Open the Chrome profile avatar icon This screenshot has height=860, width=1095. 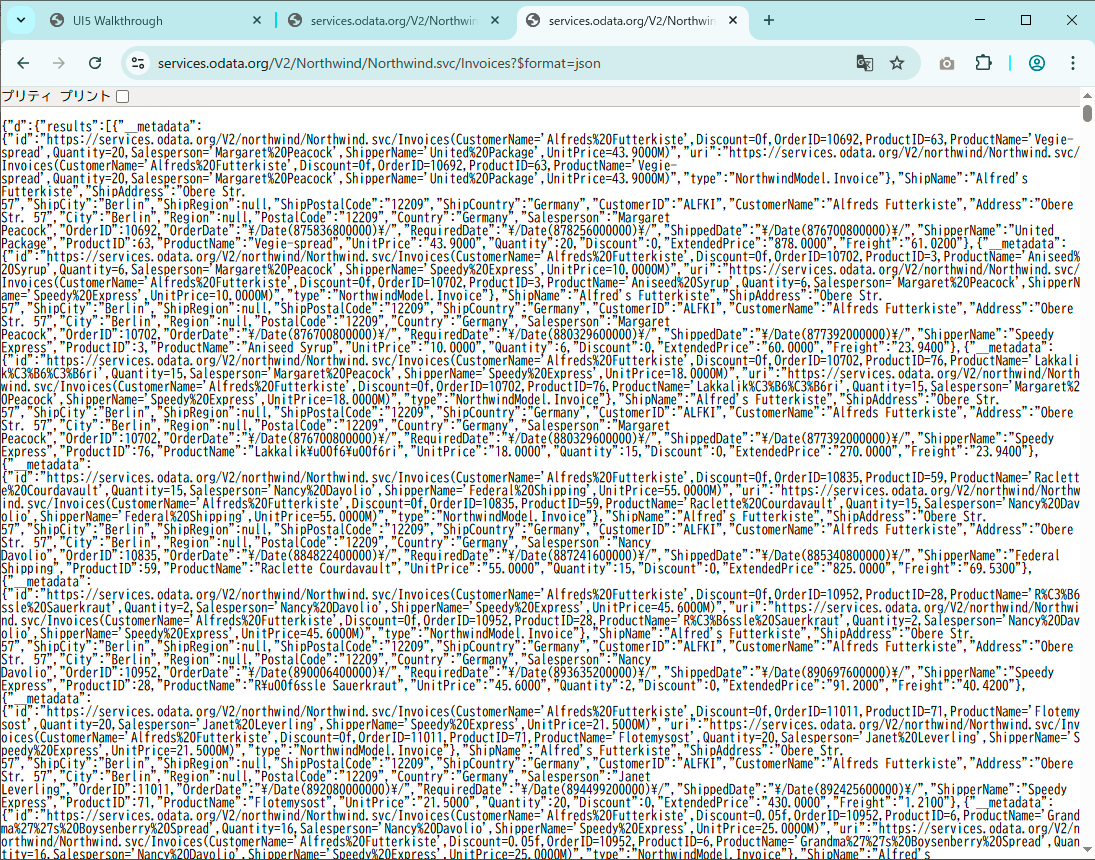pos(1037,62)
